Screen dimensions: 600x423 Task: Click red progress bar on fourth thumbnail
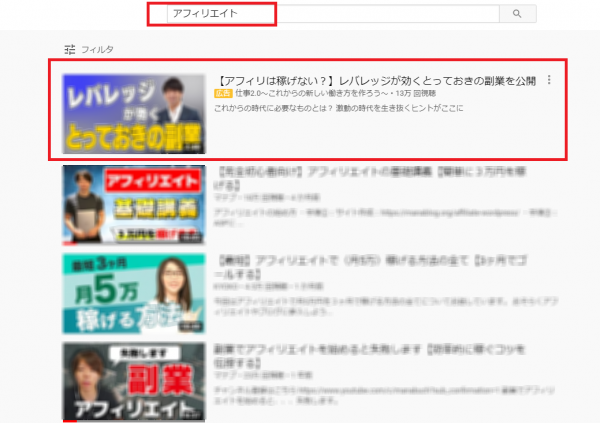pyautogui.click(x=70, y=421)
